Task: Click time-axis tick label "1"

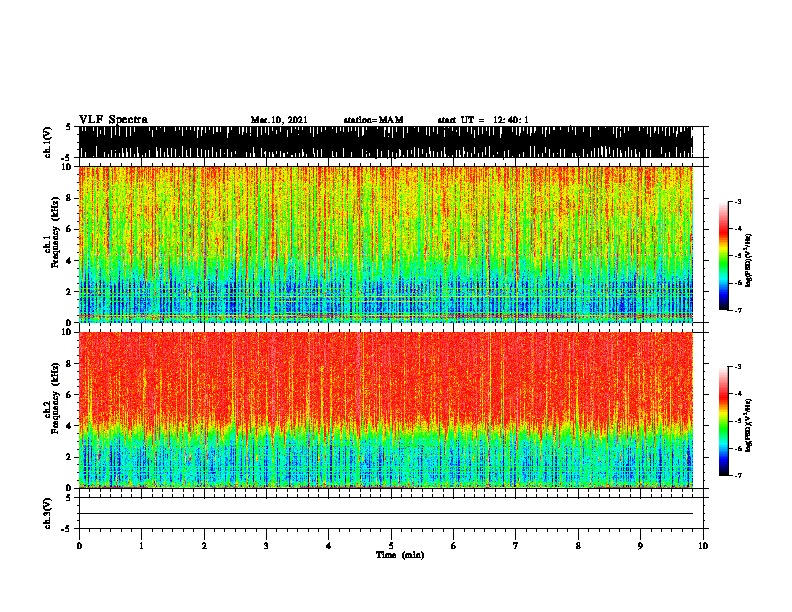Action: point(141,545)
